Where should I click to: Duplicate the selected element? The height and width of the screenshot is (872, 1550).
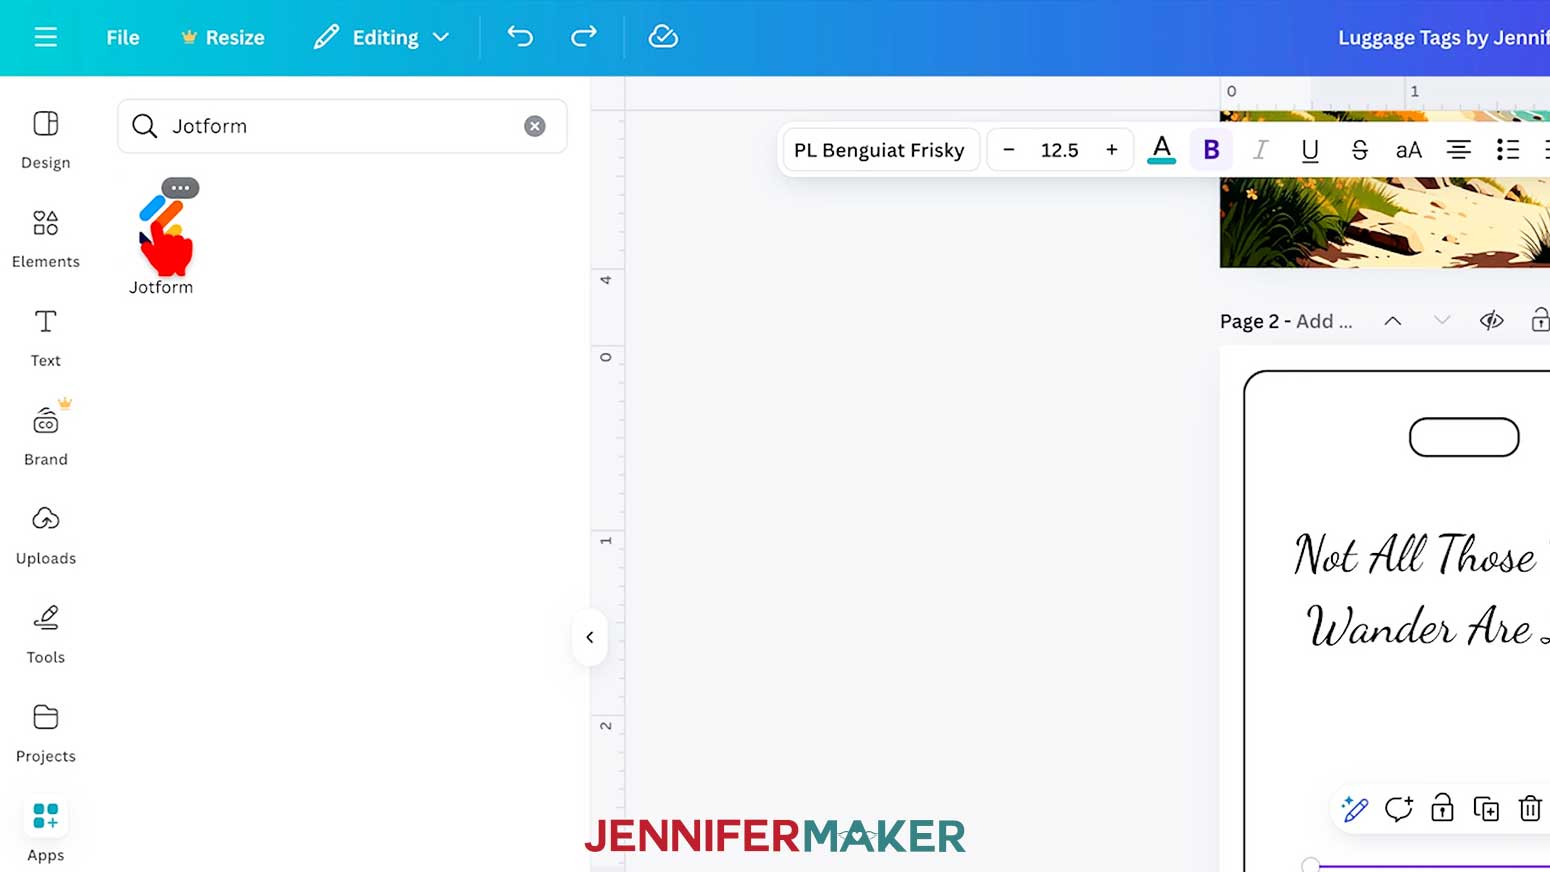pos(1486,808)
